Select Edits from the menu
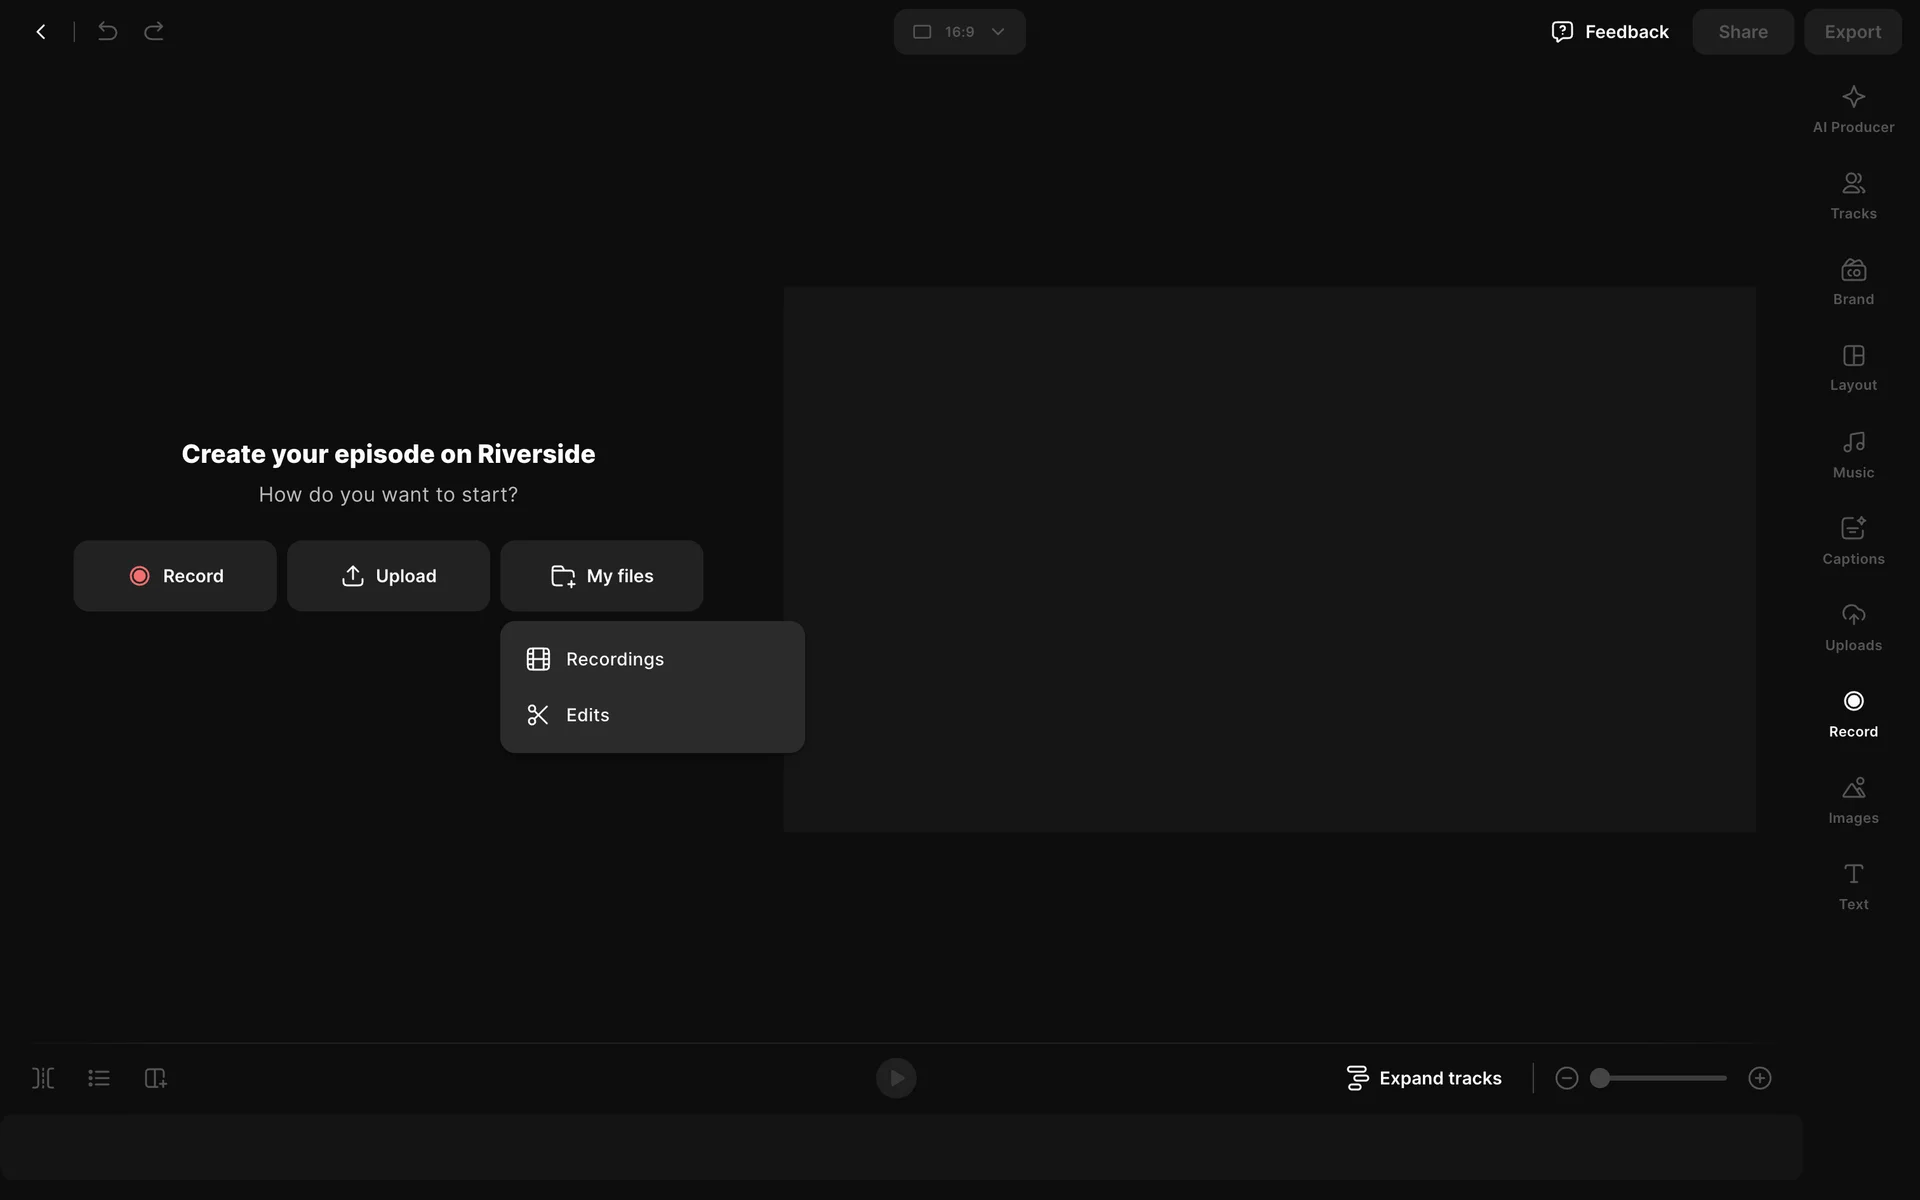Image resolution: width=1920 pixels, height=1200 pixels. pos(587,715)
